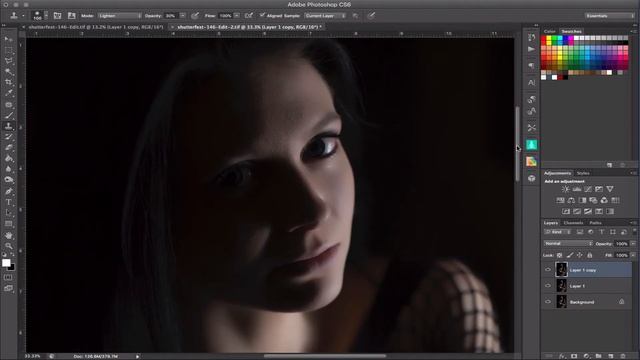Open the layer filter Kind dropdown
The width and height of the screenshot is (640, 360).
(x=558, y=232)
